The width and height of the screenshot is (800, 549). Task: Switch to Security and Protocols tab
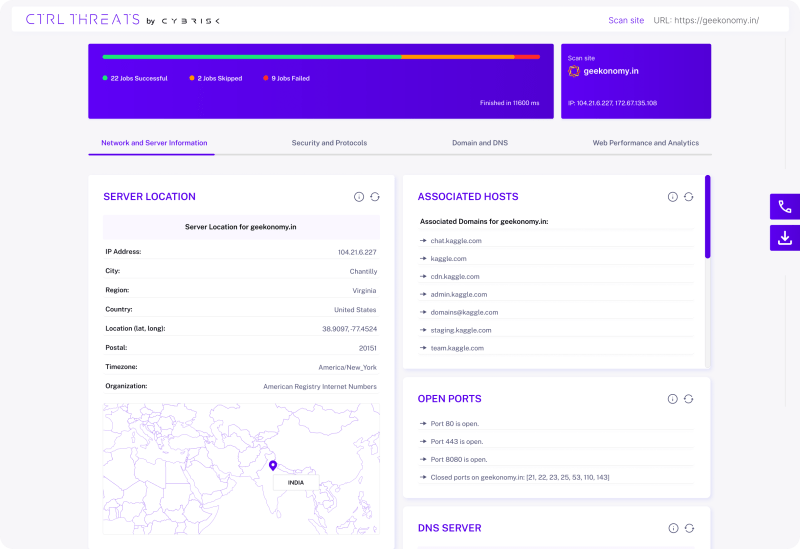[329, 143]
